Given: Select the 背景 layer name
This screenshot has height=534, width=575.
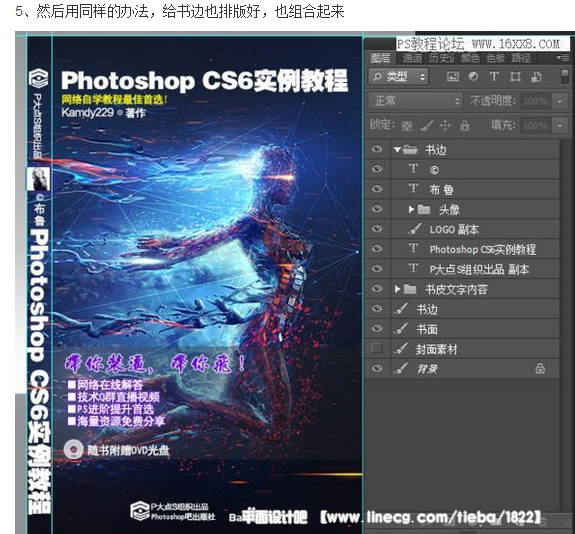Looking at the screenshot, I should pyautogui.click(x=427, y=369).
